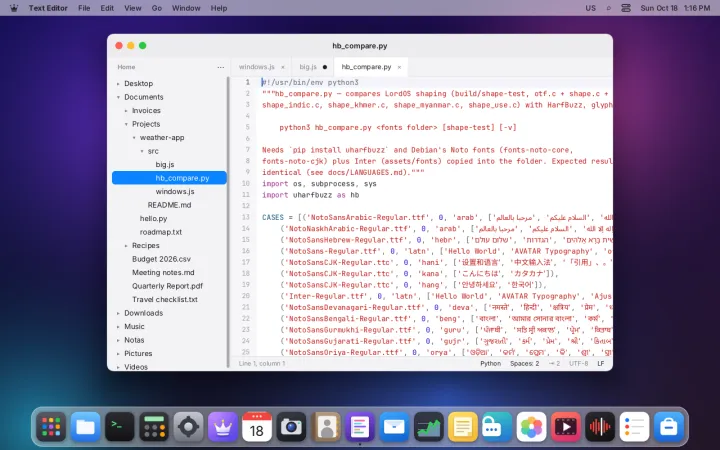Screen dimensions: 720x450
Task: Open the Voice Memos waveform app
Action: pos(600,427)
